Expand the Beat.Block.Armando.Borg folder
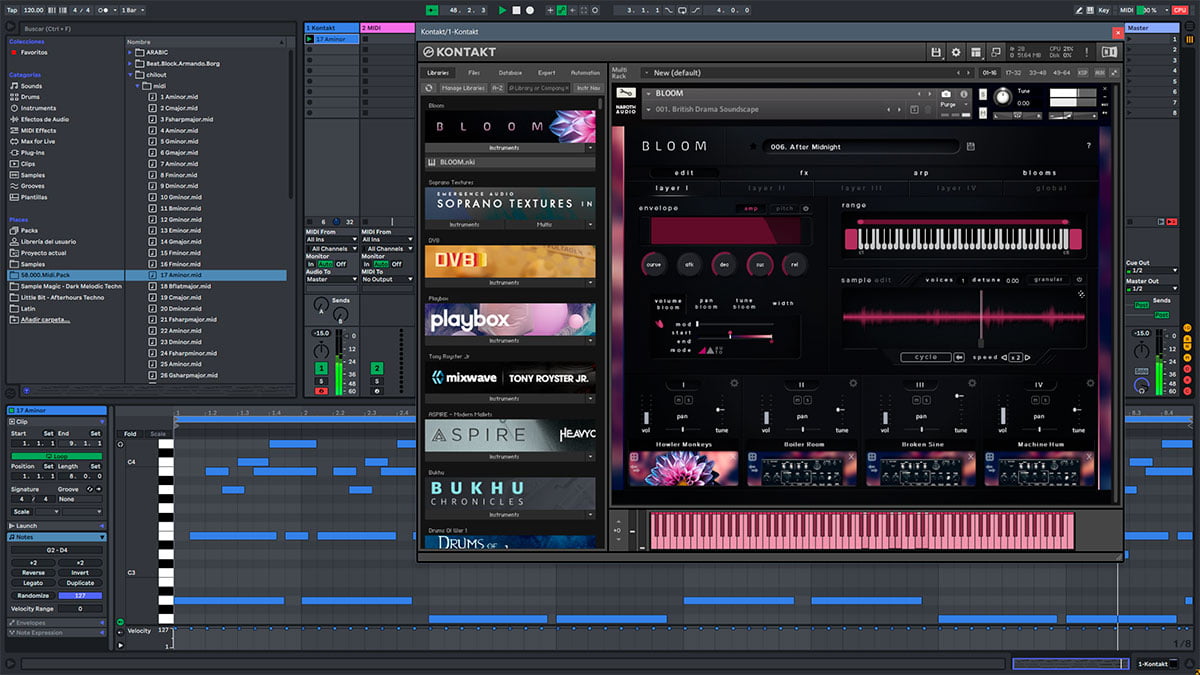Screen dimensions: 1200x675 point(131,63)
